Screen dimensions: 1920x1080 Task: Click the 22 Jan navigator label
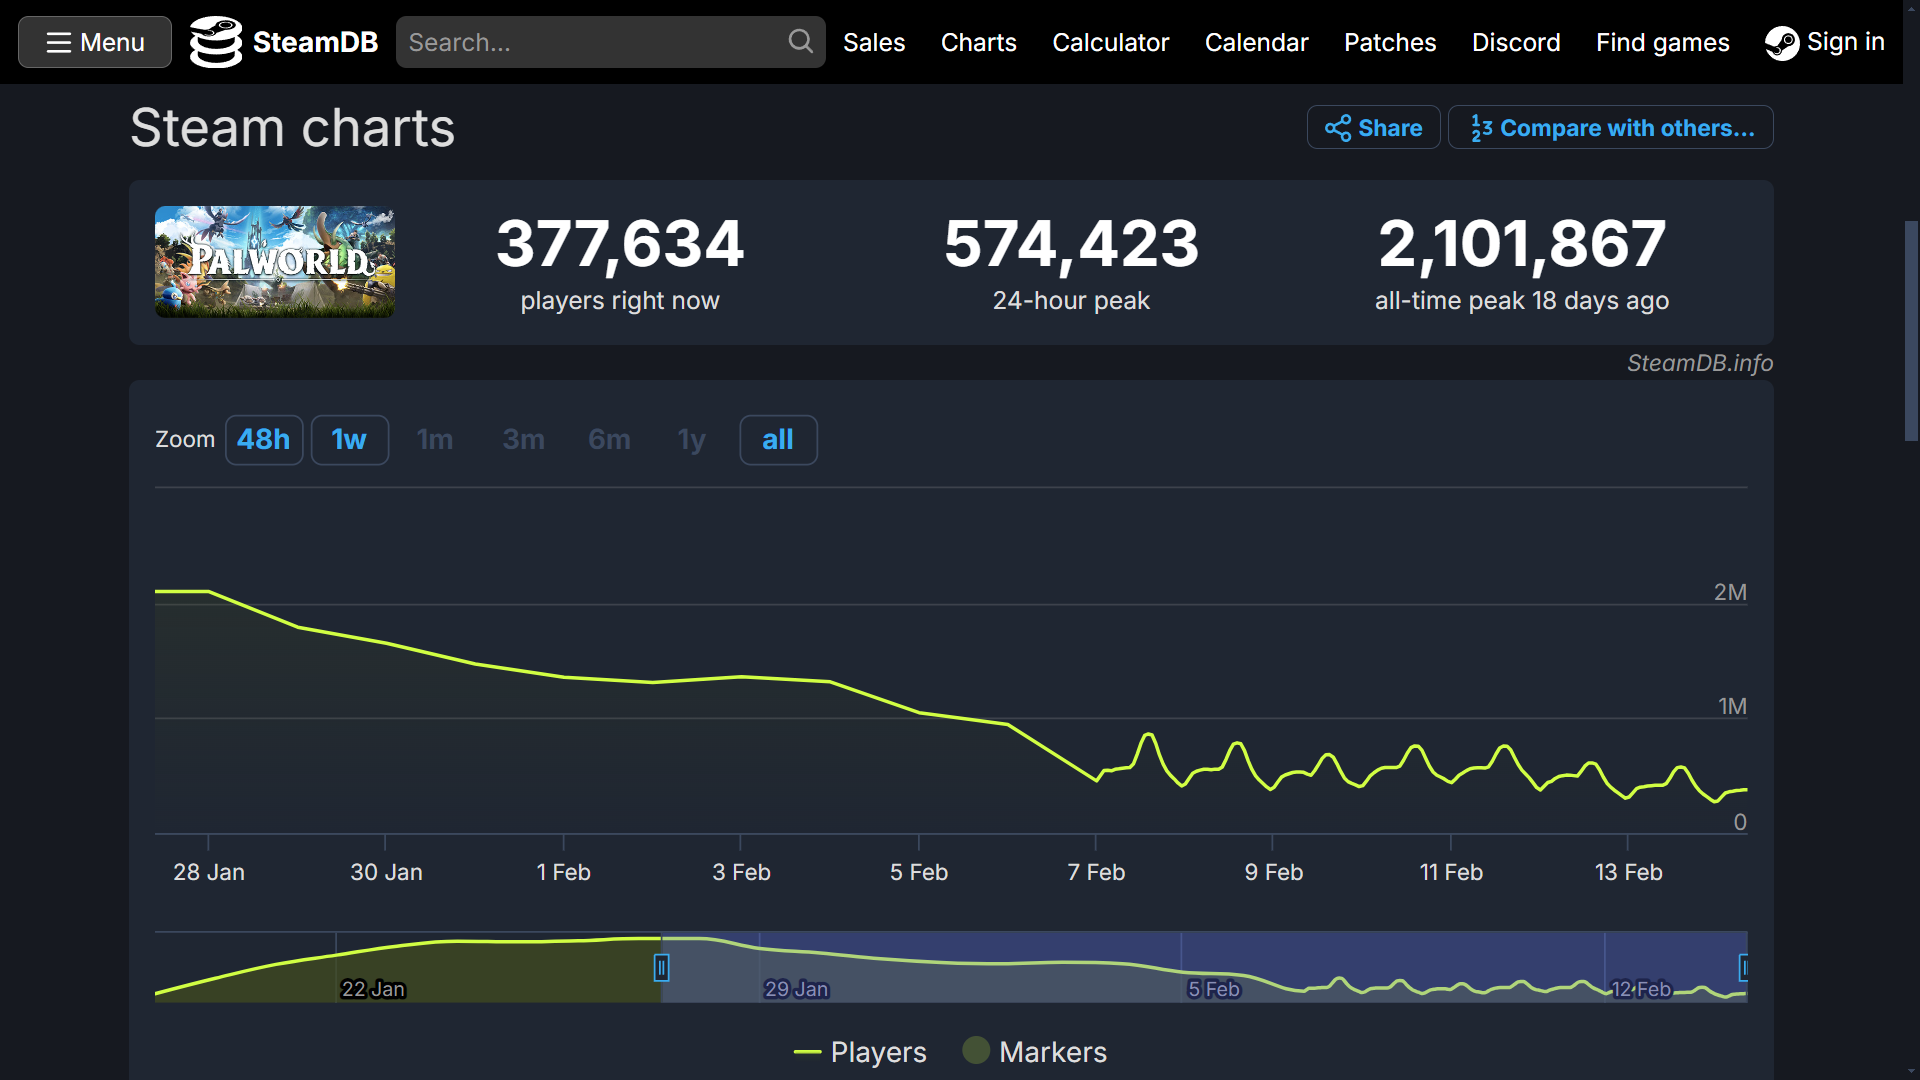[373, 989]
